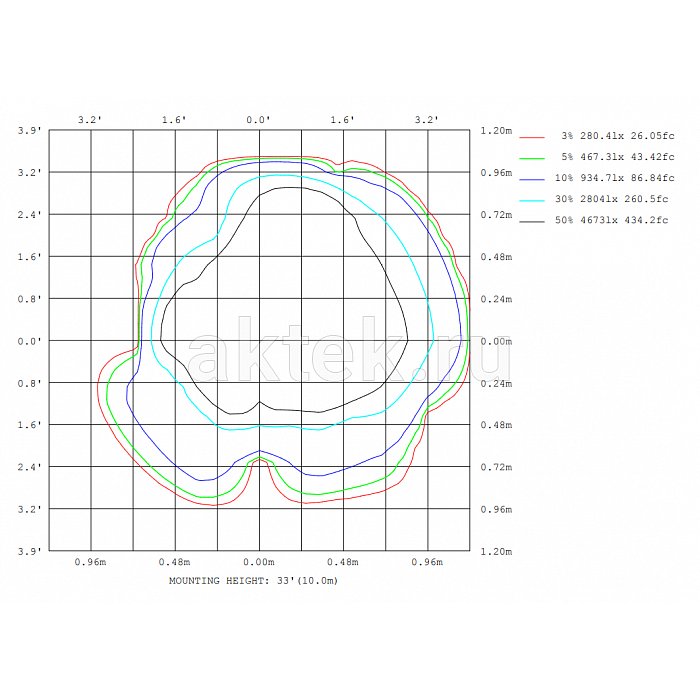
Task: Click the cyan 30% legend line
Action: [532, 201]
